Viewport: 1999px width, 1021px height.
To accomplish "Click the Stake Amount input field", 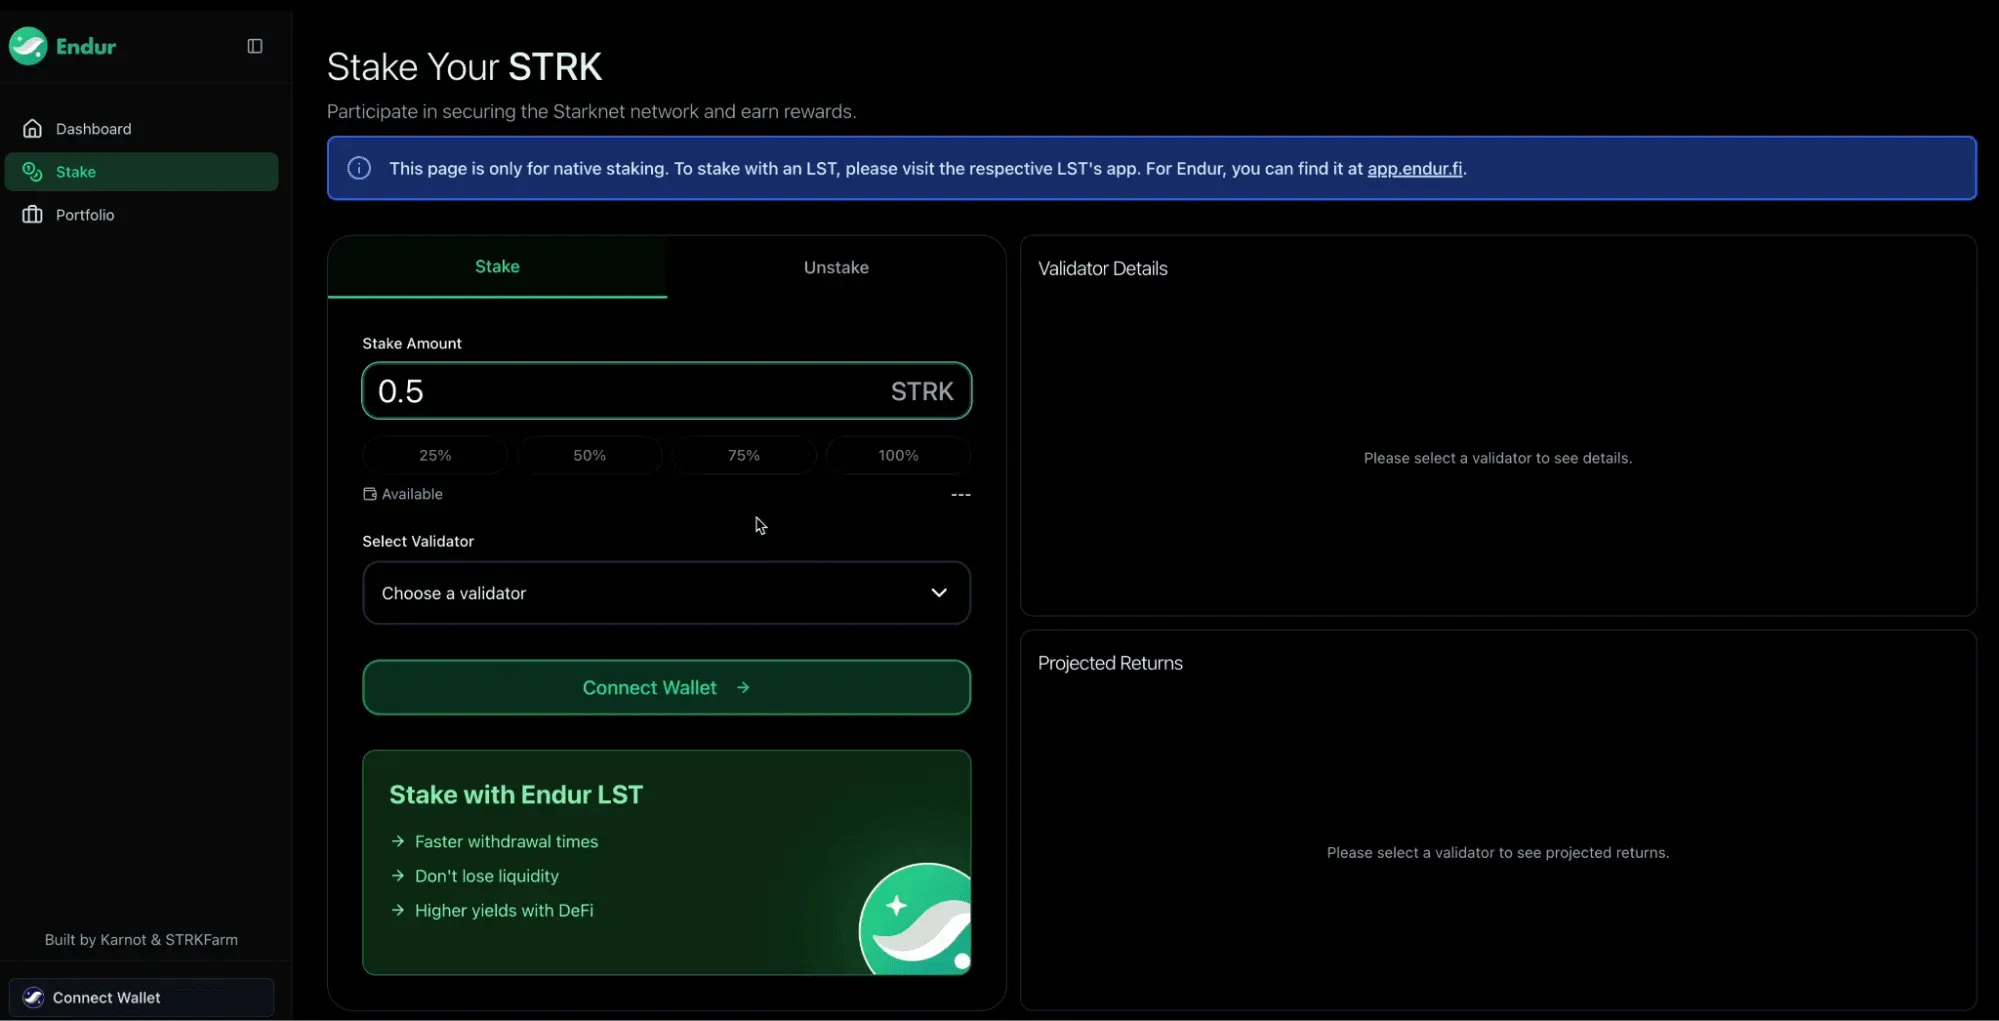I will 666,391.
